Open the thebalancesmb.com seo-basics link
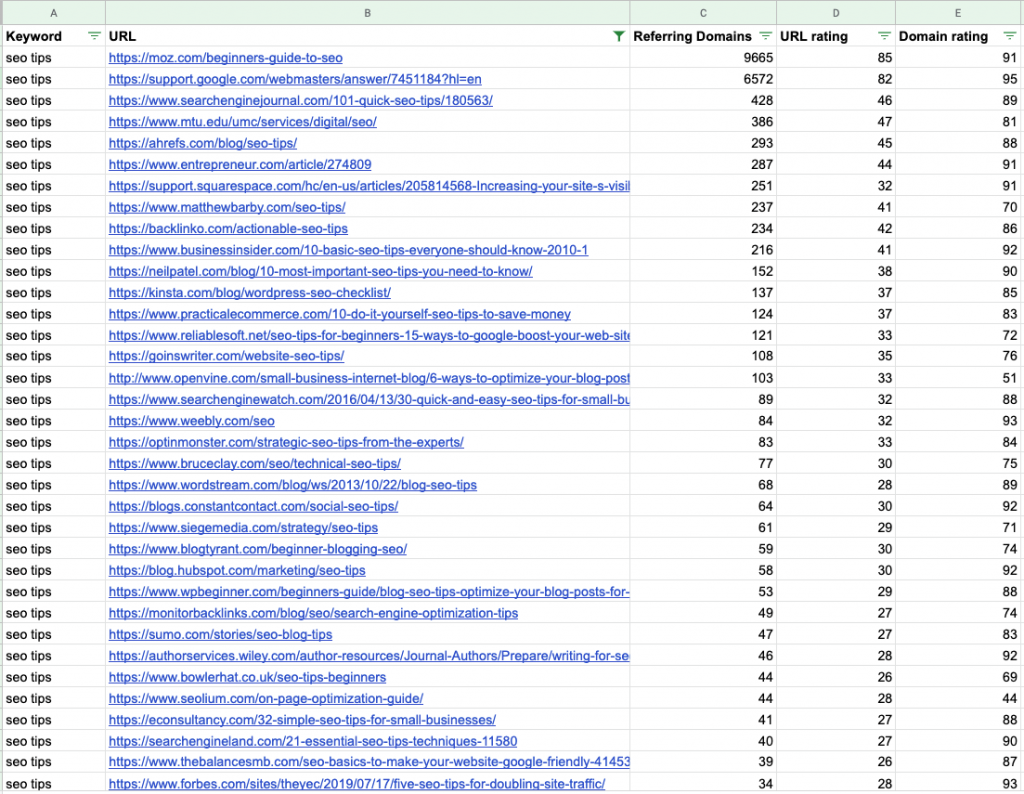This screenshot has height=794, width=1024. (x=369, y=761)
